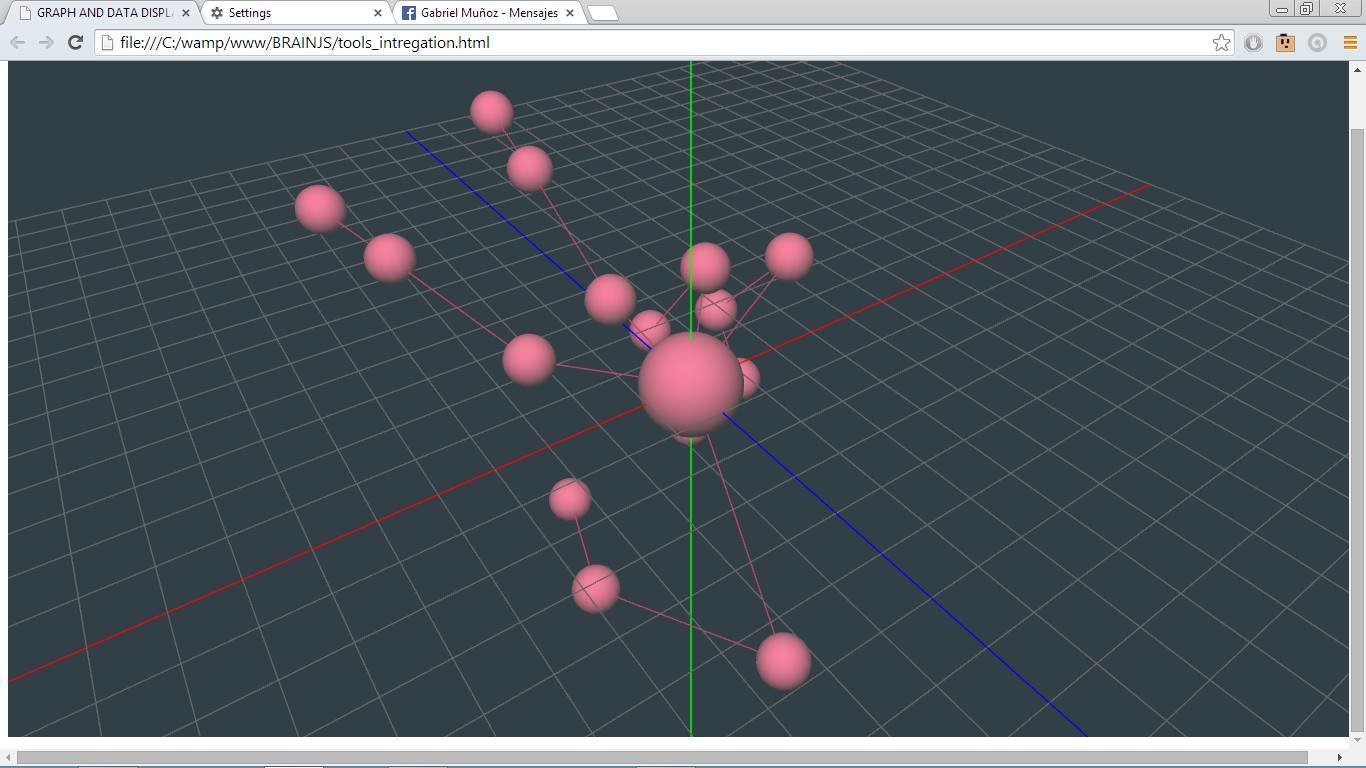
Task: Go forward with the forward arrow
Action: click(46, 42)
